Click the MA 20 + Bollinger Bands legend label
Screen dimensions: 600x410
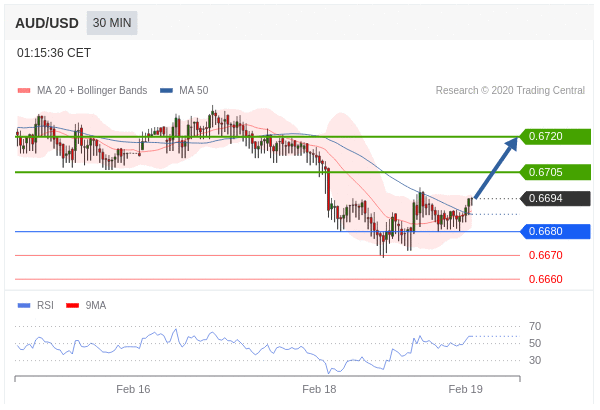tap(92, 90)
